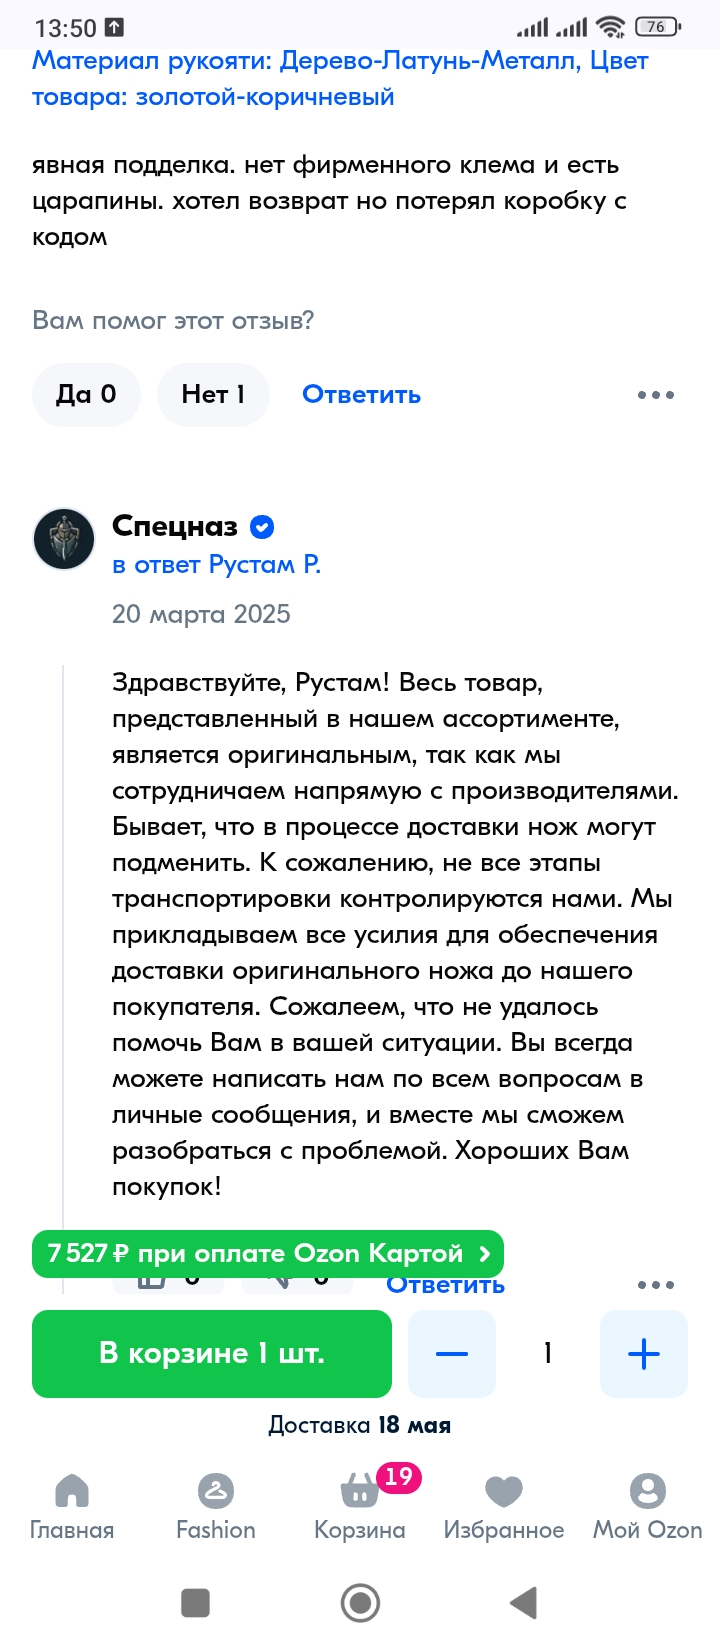The width and height of the screenshot is (720, 1650).
Task: Expand the Ozon Картой price banner chevron
Action: coord(485,1254)
